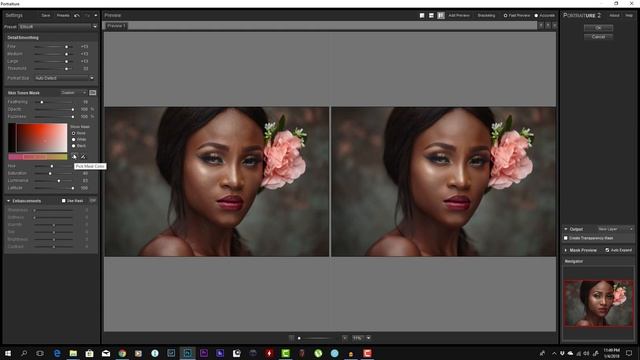The height and width of the screenshot is (360, 640).
Task: Click the Cancel button
Action: click(x=598, y=37)
